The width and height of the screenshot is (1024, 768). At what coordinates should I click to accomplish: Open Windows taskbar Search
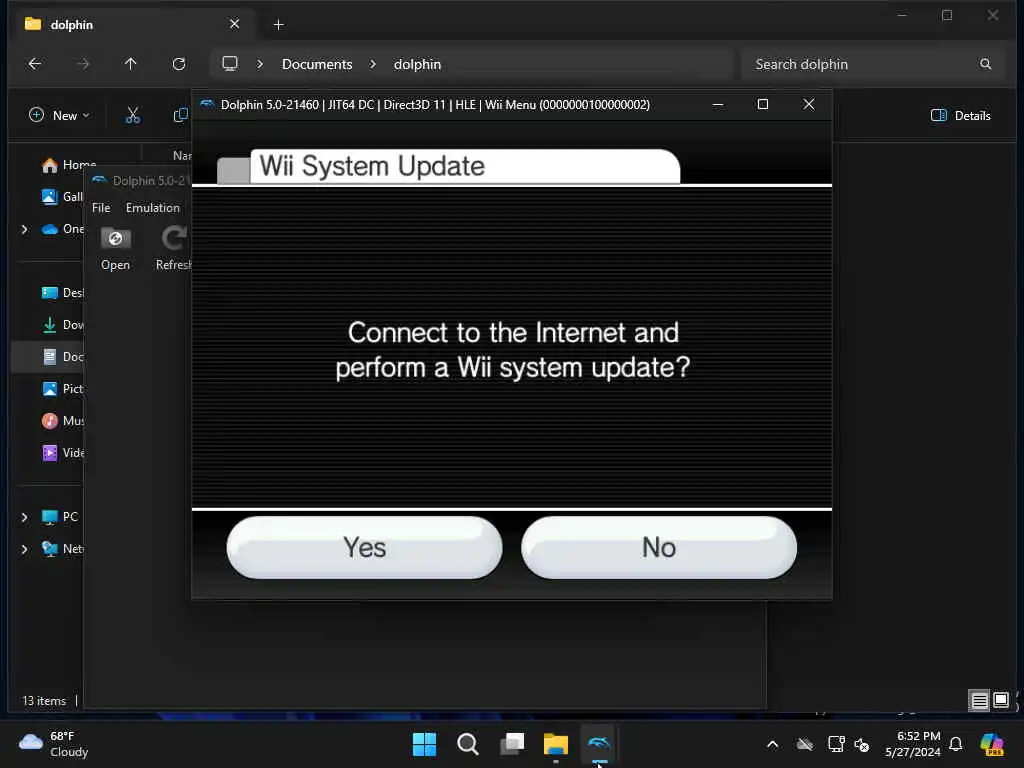pyautogui.click(x=468, y=744)
